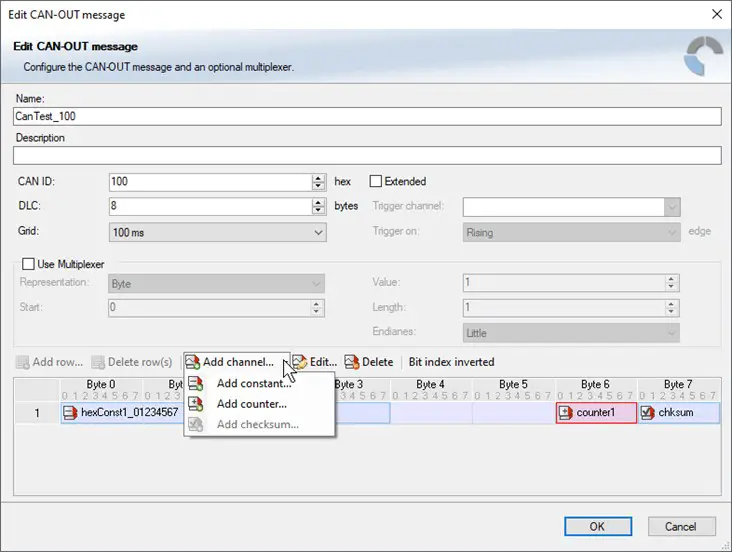Choose Add checksum... from the menu
The height and width of the screenshot is (552, 732).
click(x=259, y=425)
